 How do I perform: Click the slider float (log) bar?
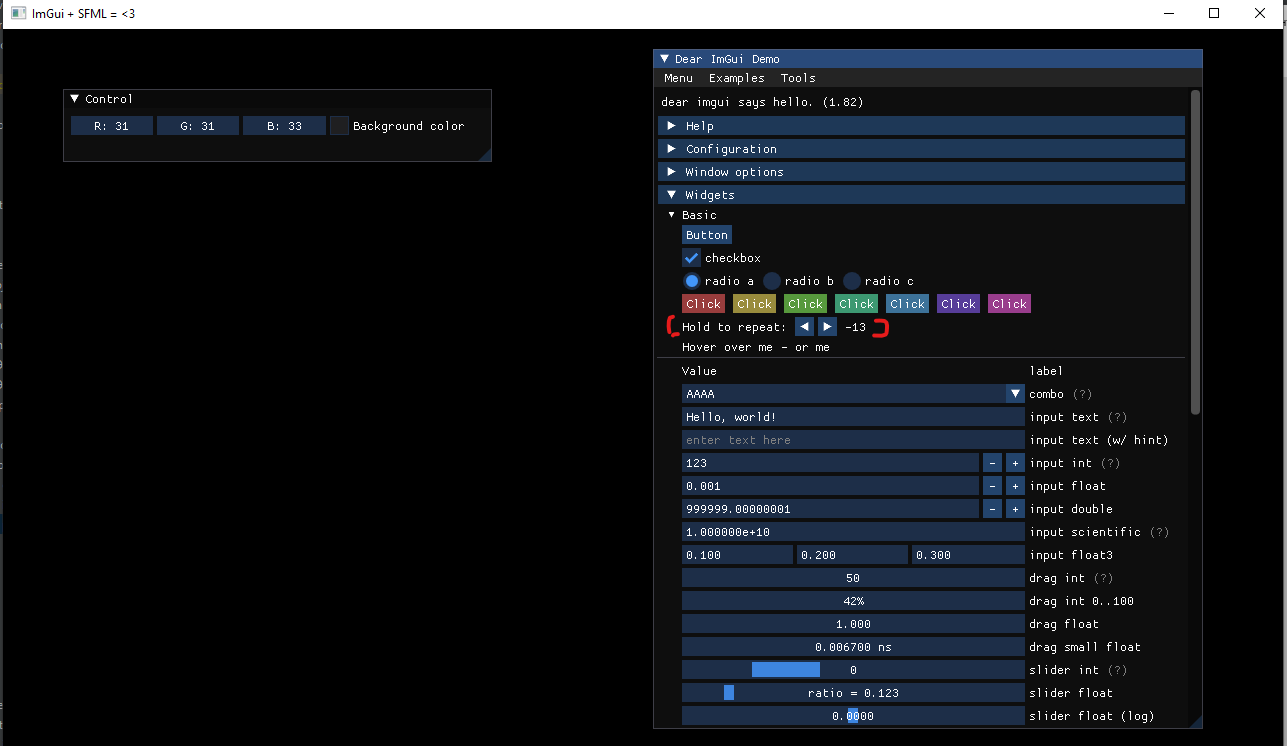(853, 716)
